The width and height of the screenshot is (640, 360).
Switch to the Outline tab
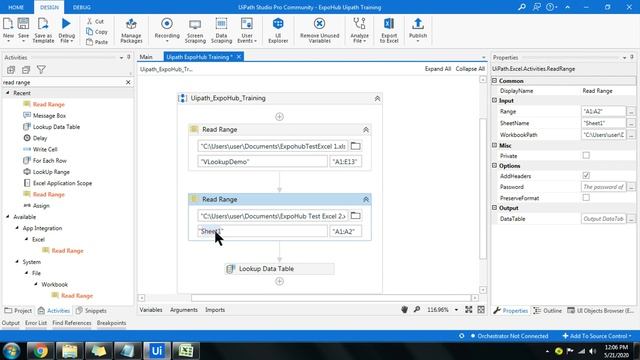tap(548, 311)
